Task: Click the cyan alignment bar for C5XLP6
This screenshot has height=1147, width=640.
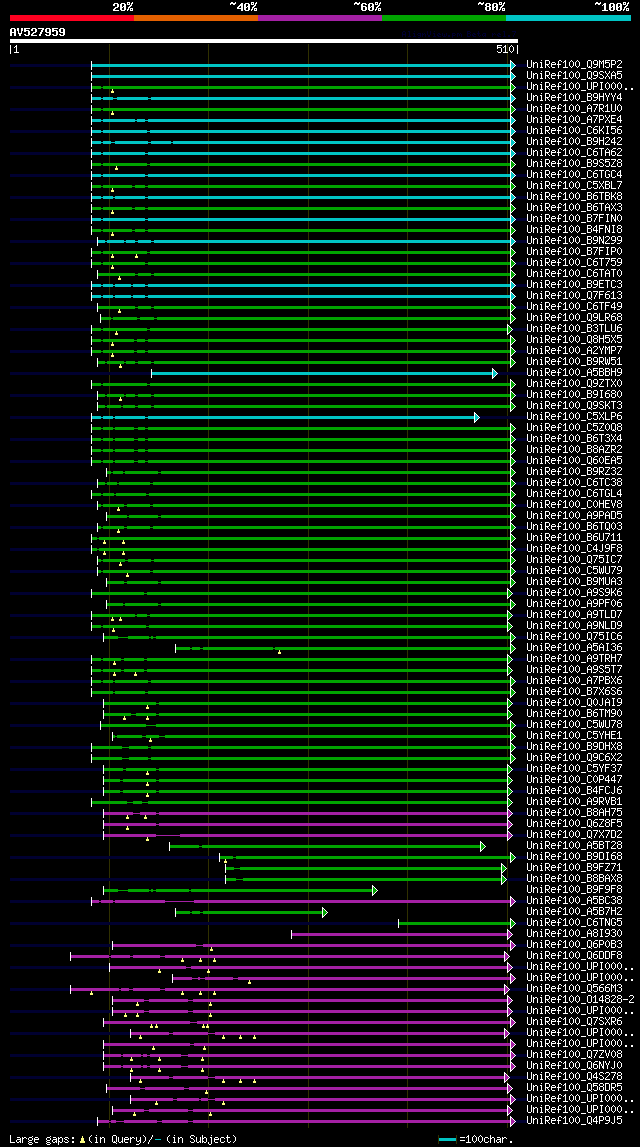Action: (285, 417)
